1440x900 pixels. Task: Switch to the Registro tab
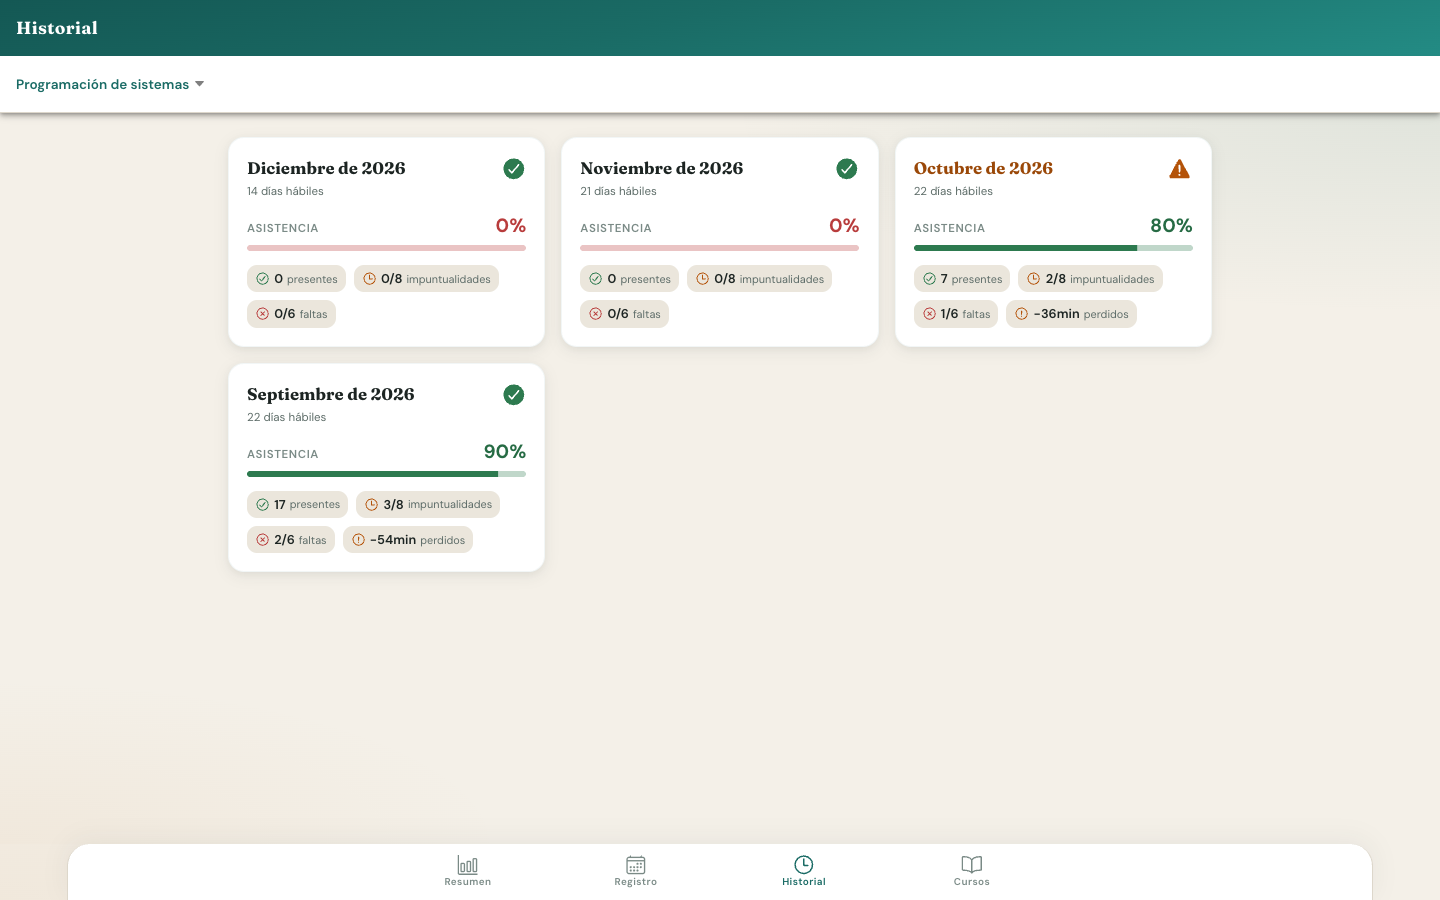636,871
